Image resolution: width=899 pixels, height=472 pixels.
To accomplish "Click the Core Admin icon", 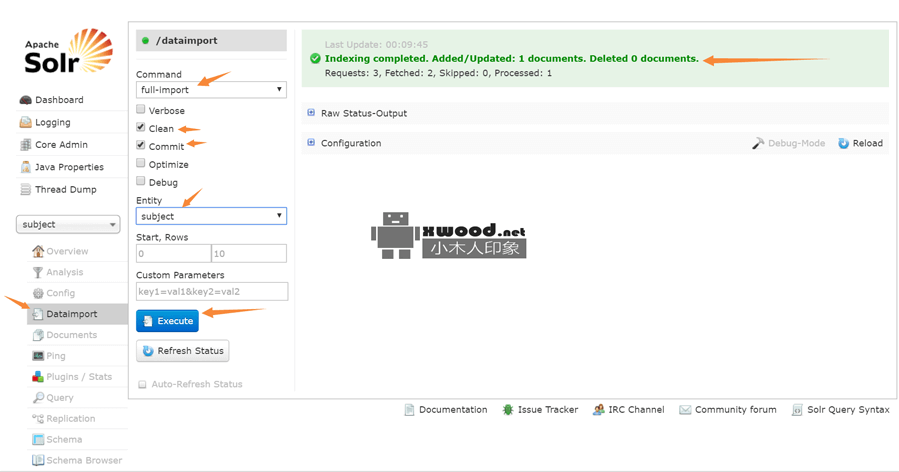I will pyautogui.click(x=26, y=145).
